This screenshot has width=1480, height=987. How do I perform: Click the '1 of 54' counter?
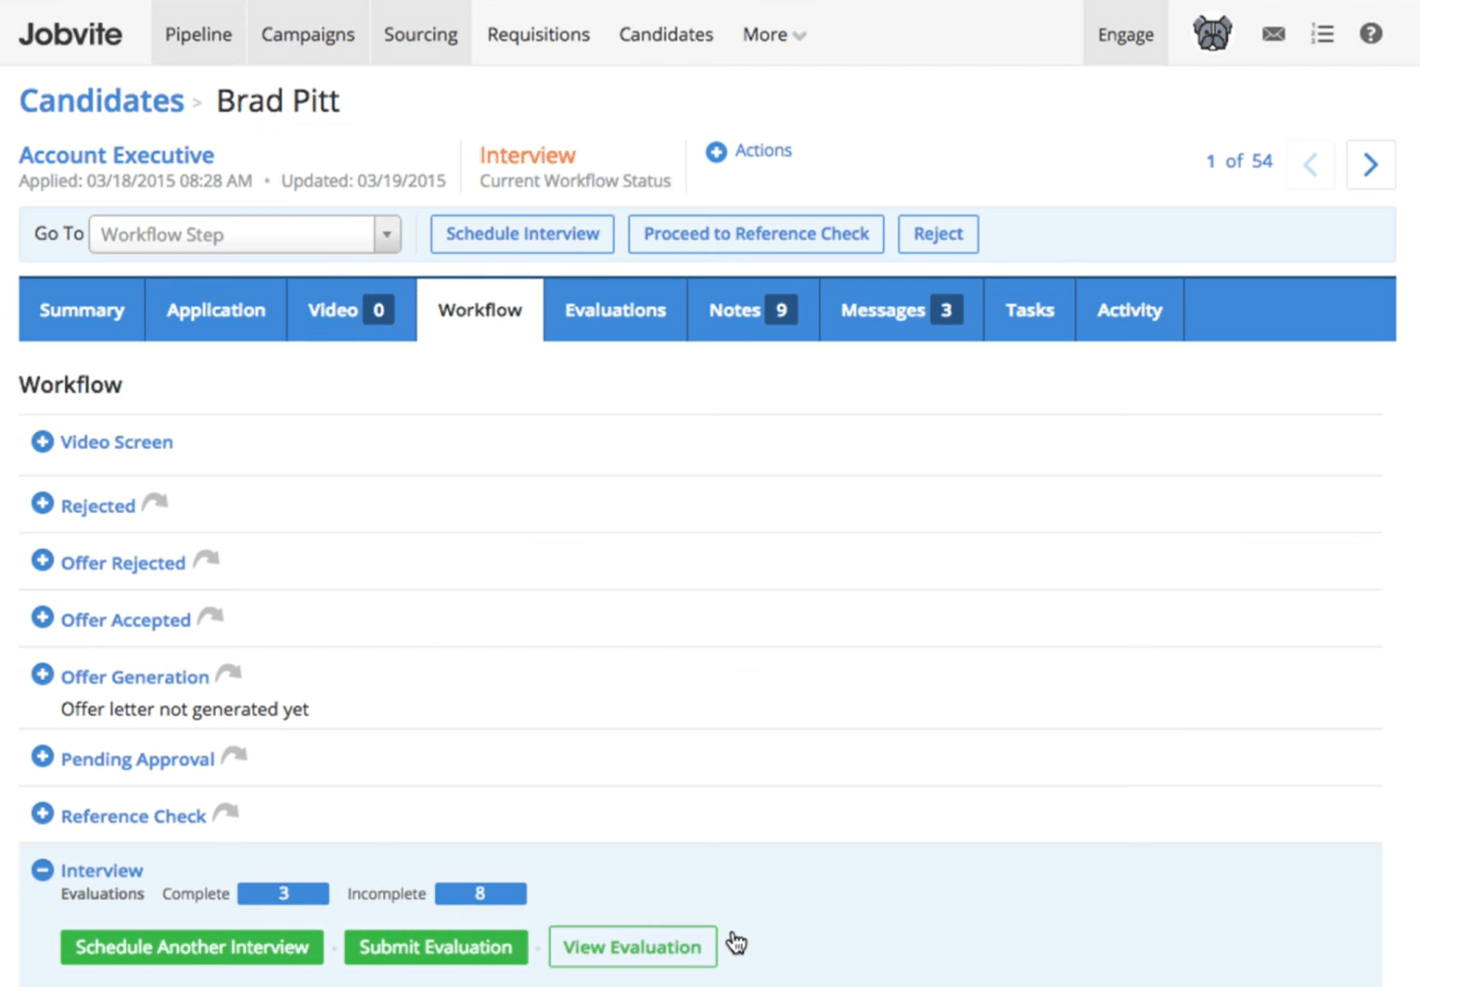(1239, 161)
